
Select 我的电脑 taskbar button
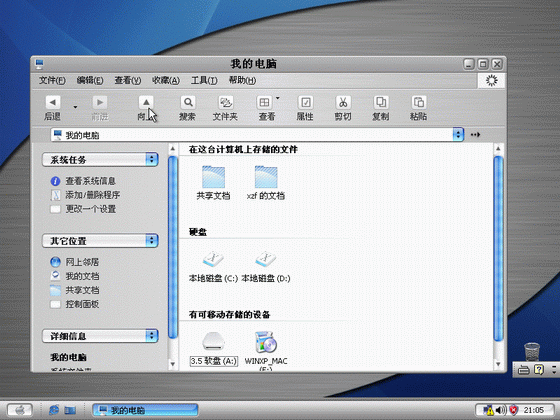[x=145, y=410]
